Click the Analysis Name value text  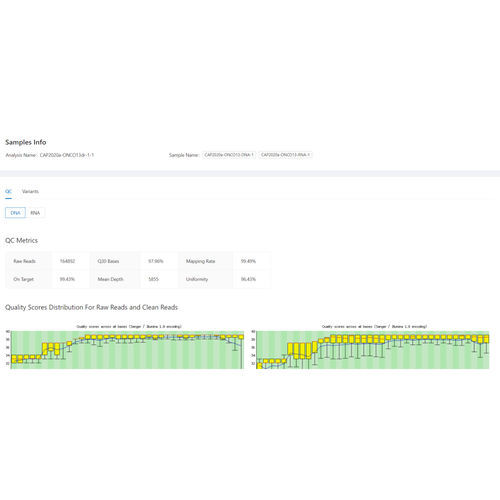[67, 155]
